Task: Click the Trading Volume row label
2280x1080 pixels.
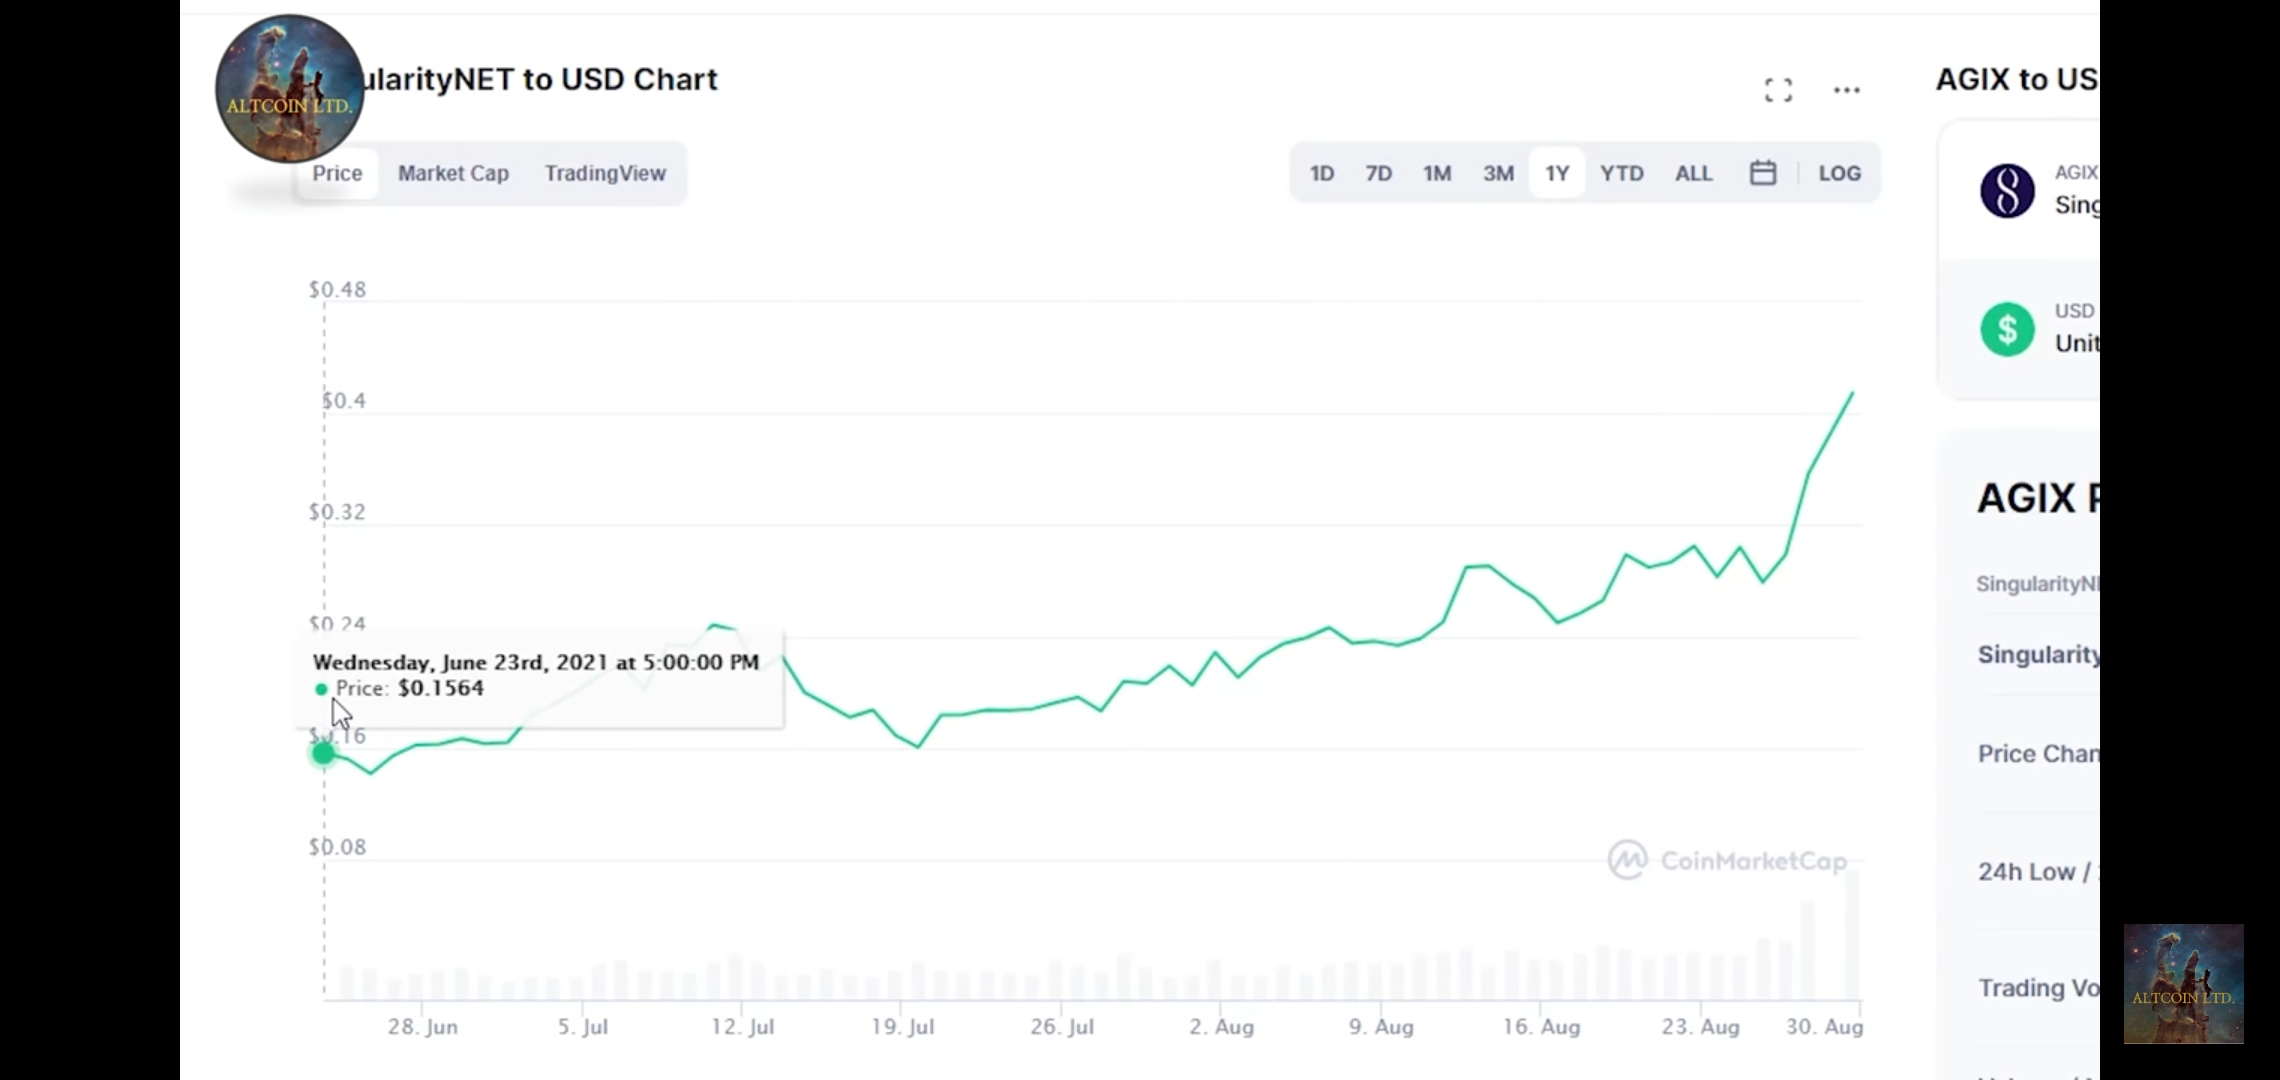Action: 2038,987
